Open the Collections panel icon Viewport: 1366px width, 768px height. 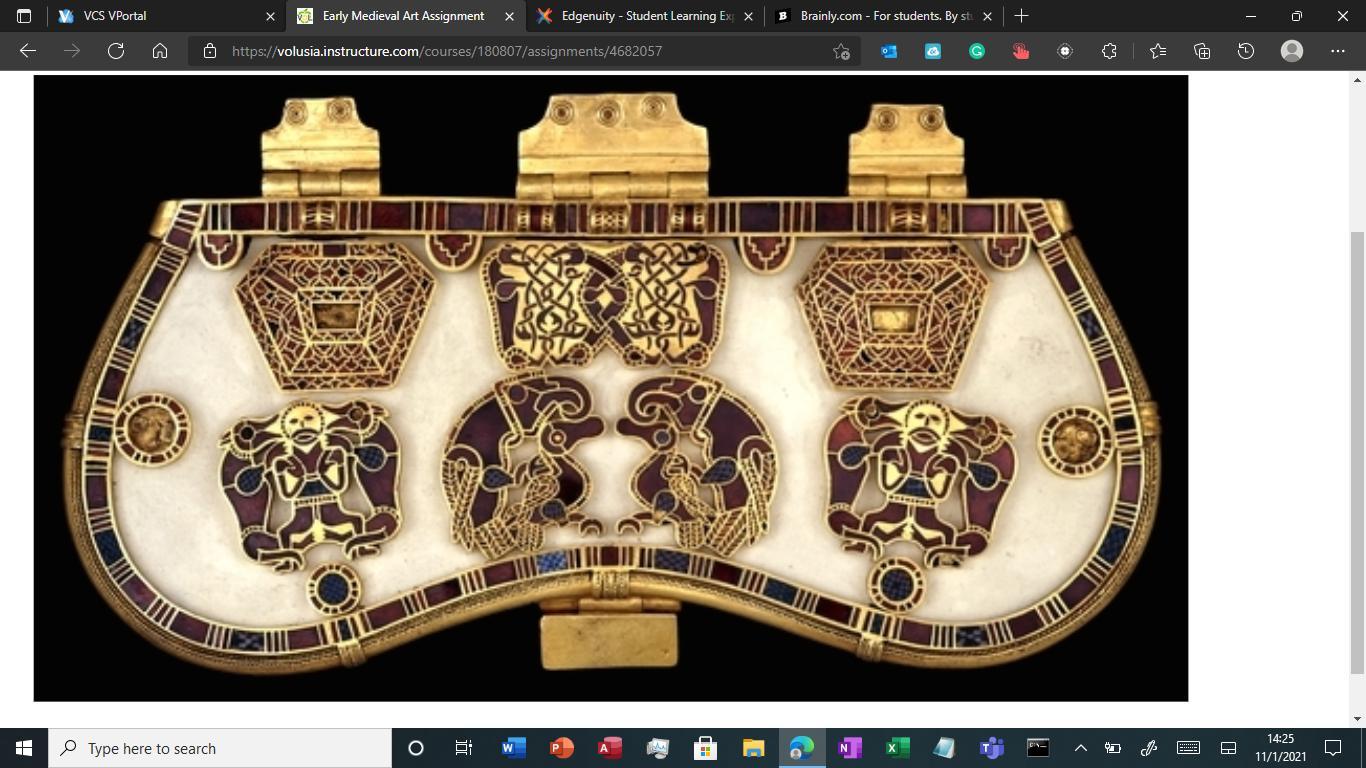[x=1202, y=51]
